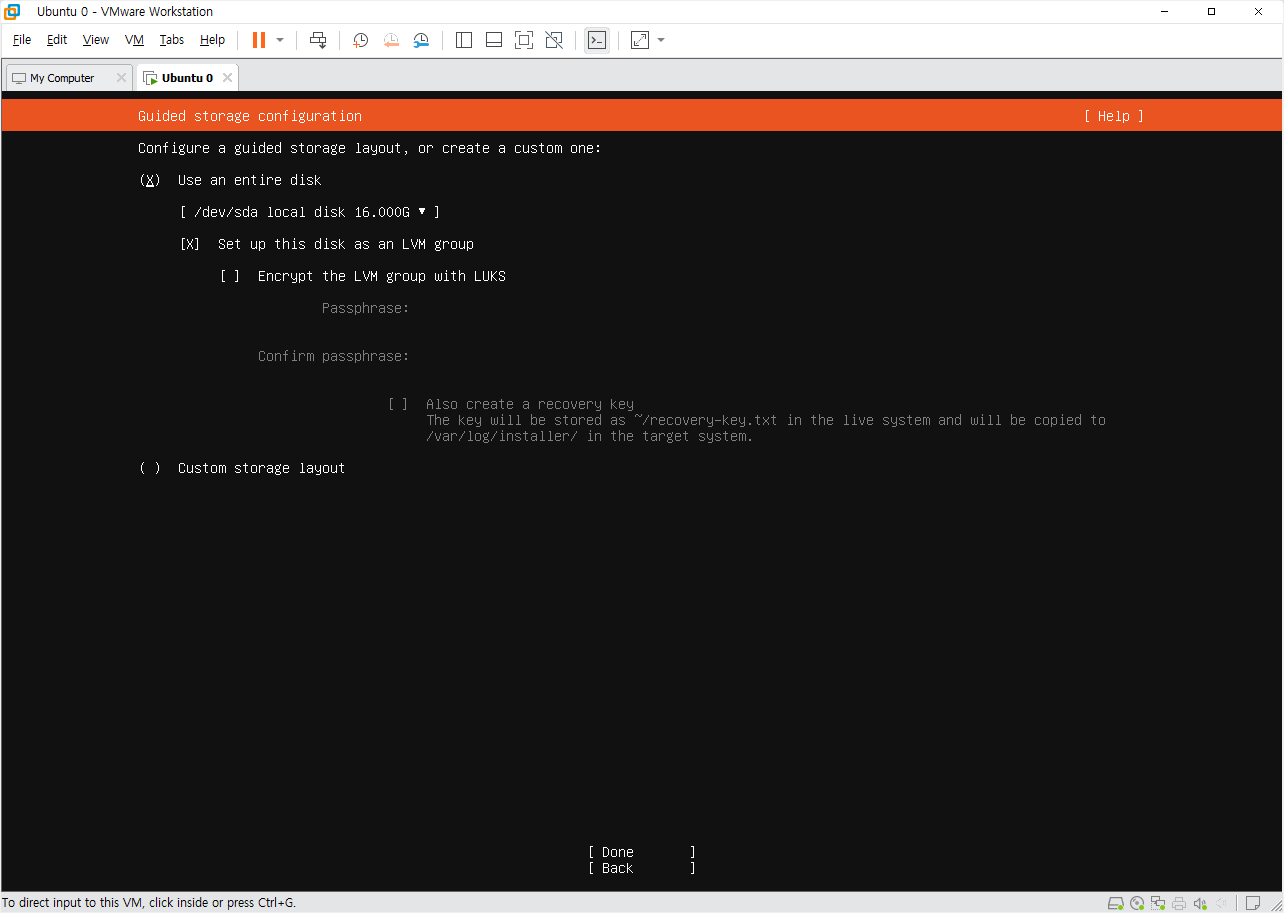This screenshot has height=913, width=1284.
Task: Open the Edit menu
Action: tap(57, 40)
